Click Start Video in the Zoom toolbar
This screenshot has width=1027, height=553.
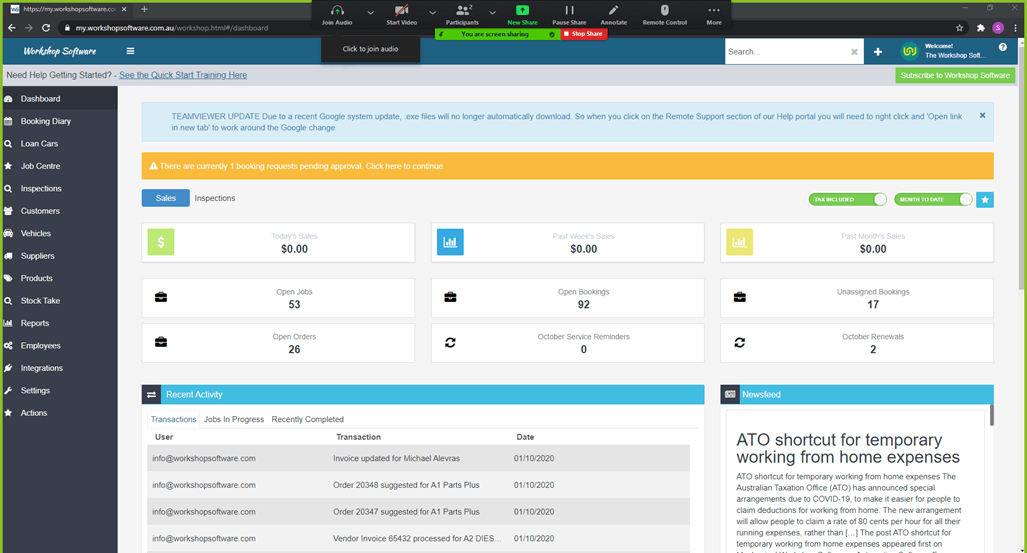point(401,14)
